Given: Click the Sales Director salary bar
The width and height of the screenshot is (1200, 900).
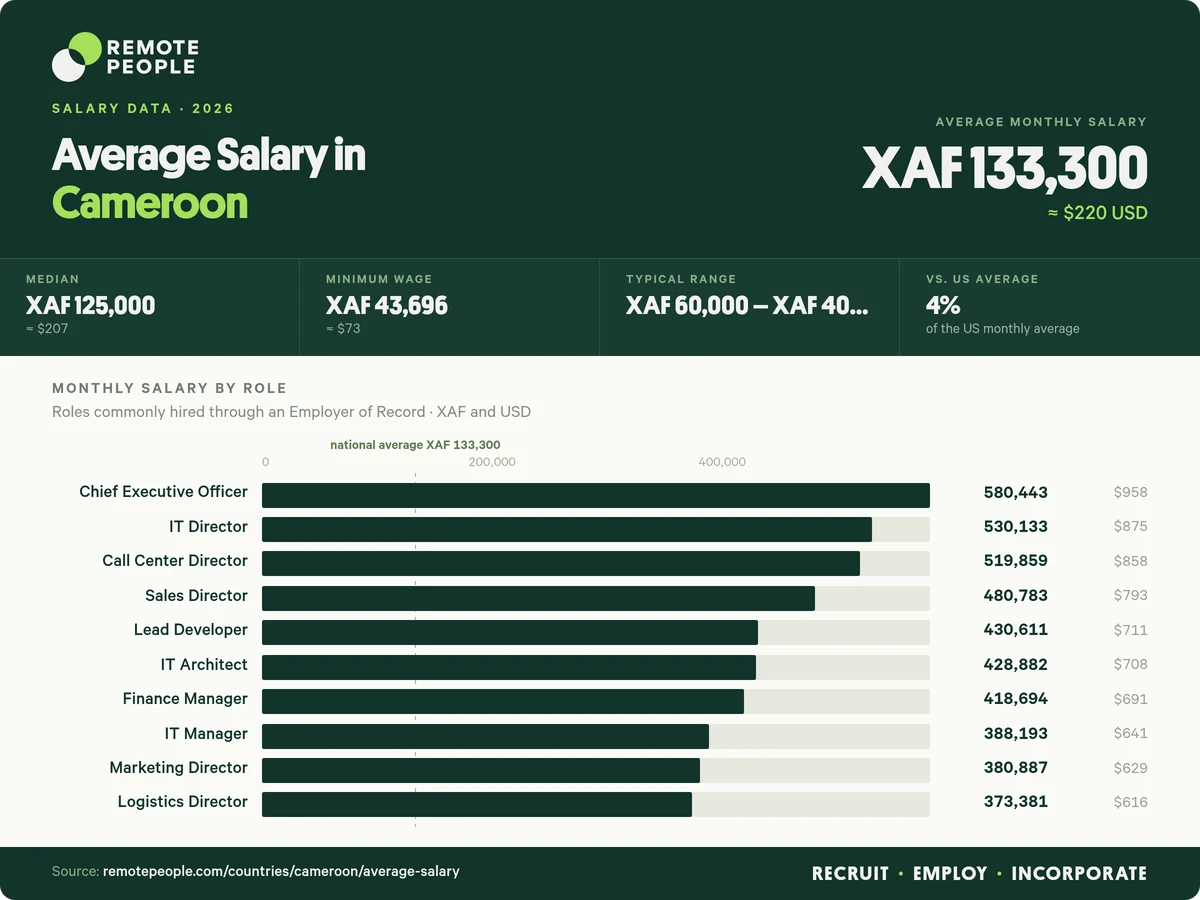Looking at the screenshot, I should (x=538, y=598).
